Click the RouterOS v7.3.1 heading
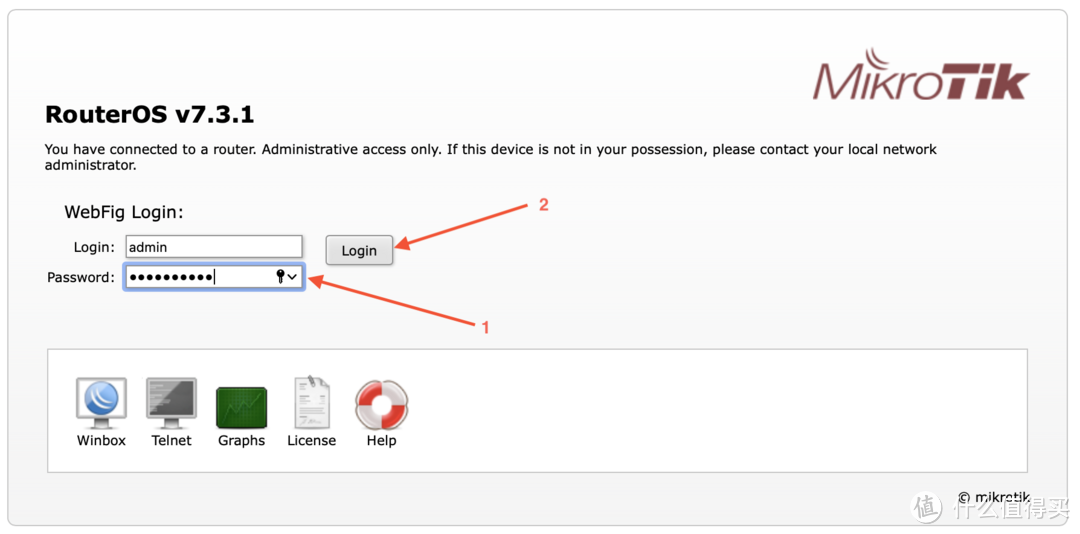1080x534 pixels. click(x=149, y=115)
